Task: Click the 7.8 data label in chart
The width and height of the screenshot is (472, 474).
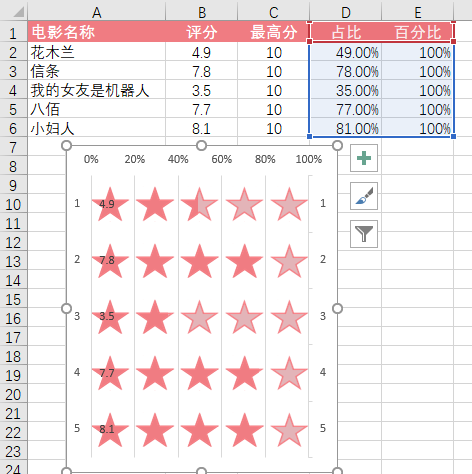Action: click(107, 260)
